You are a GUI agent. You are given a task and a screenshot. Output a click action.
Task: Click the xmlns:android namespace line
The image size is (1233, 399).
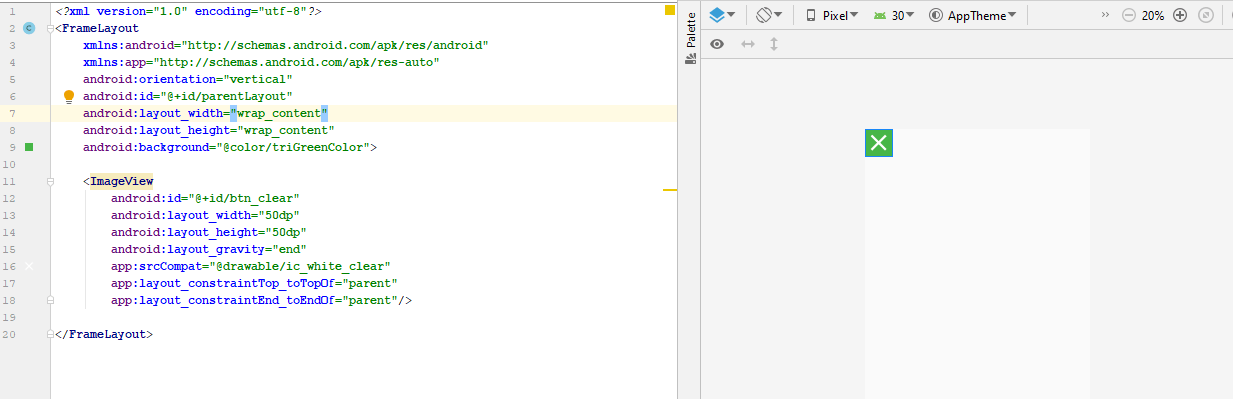[x=285, y=45]
